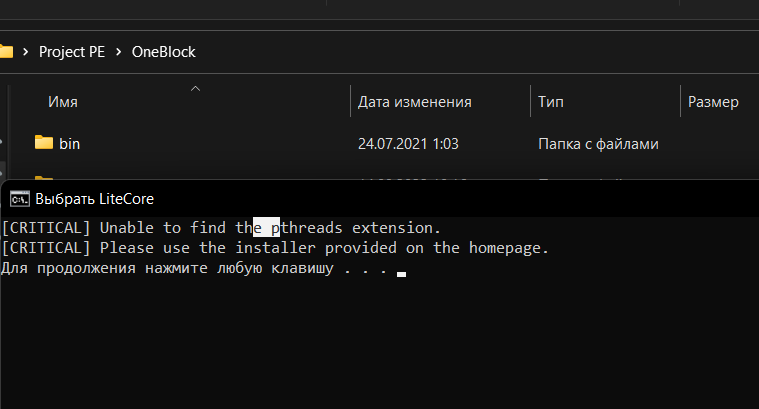The height and width of the screenshot is (409, 759).
Task: Select the OneBlock breadcrumb segment
Action: 164,52
